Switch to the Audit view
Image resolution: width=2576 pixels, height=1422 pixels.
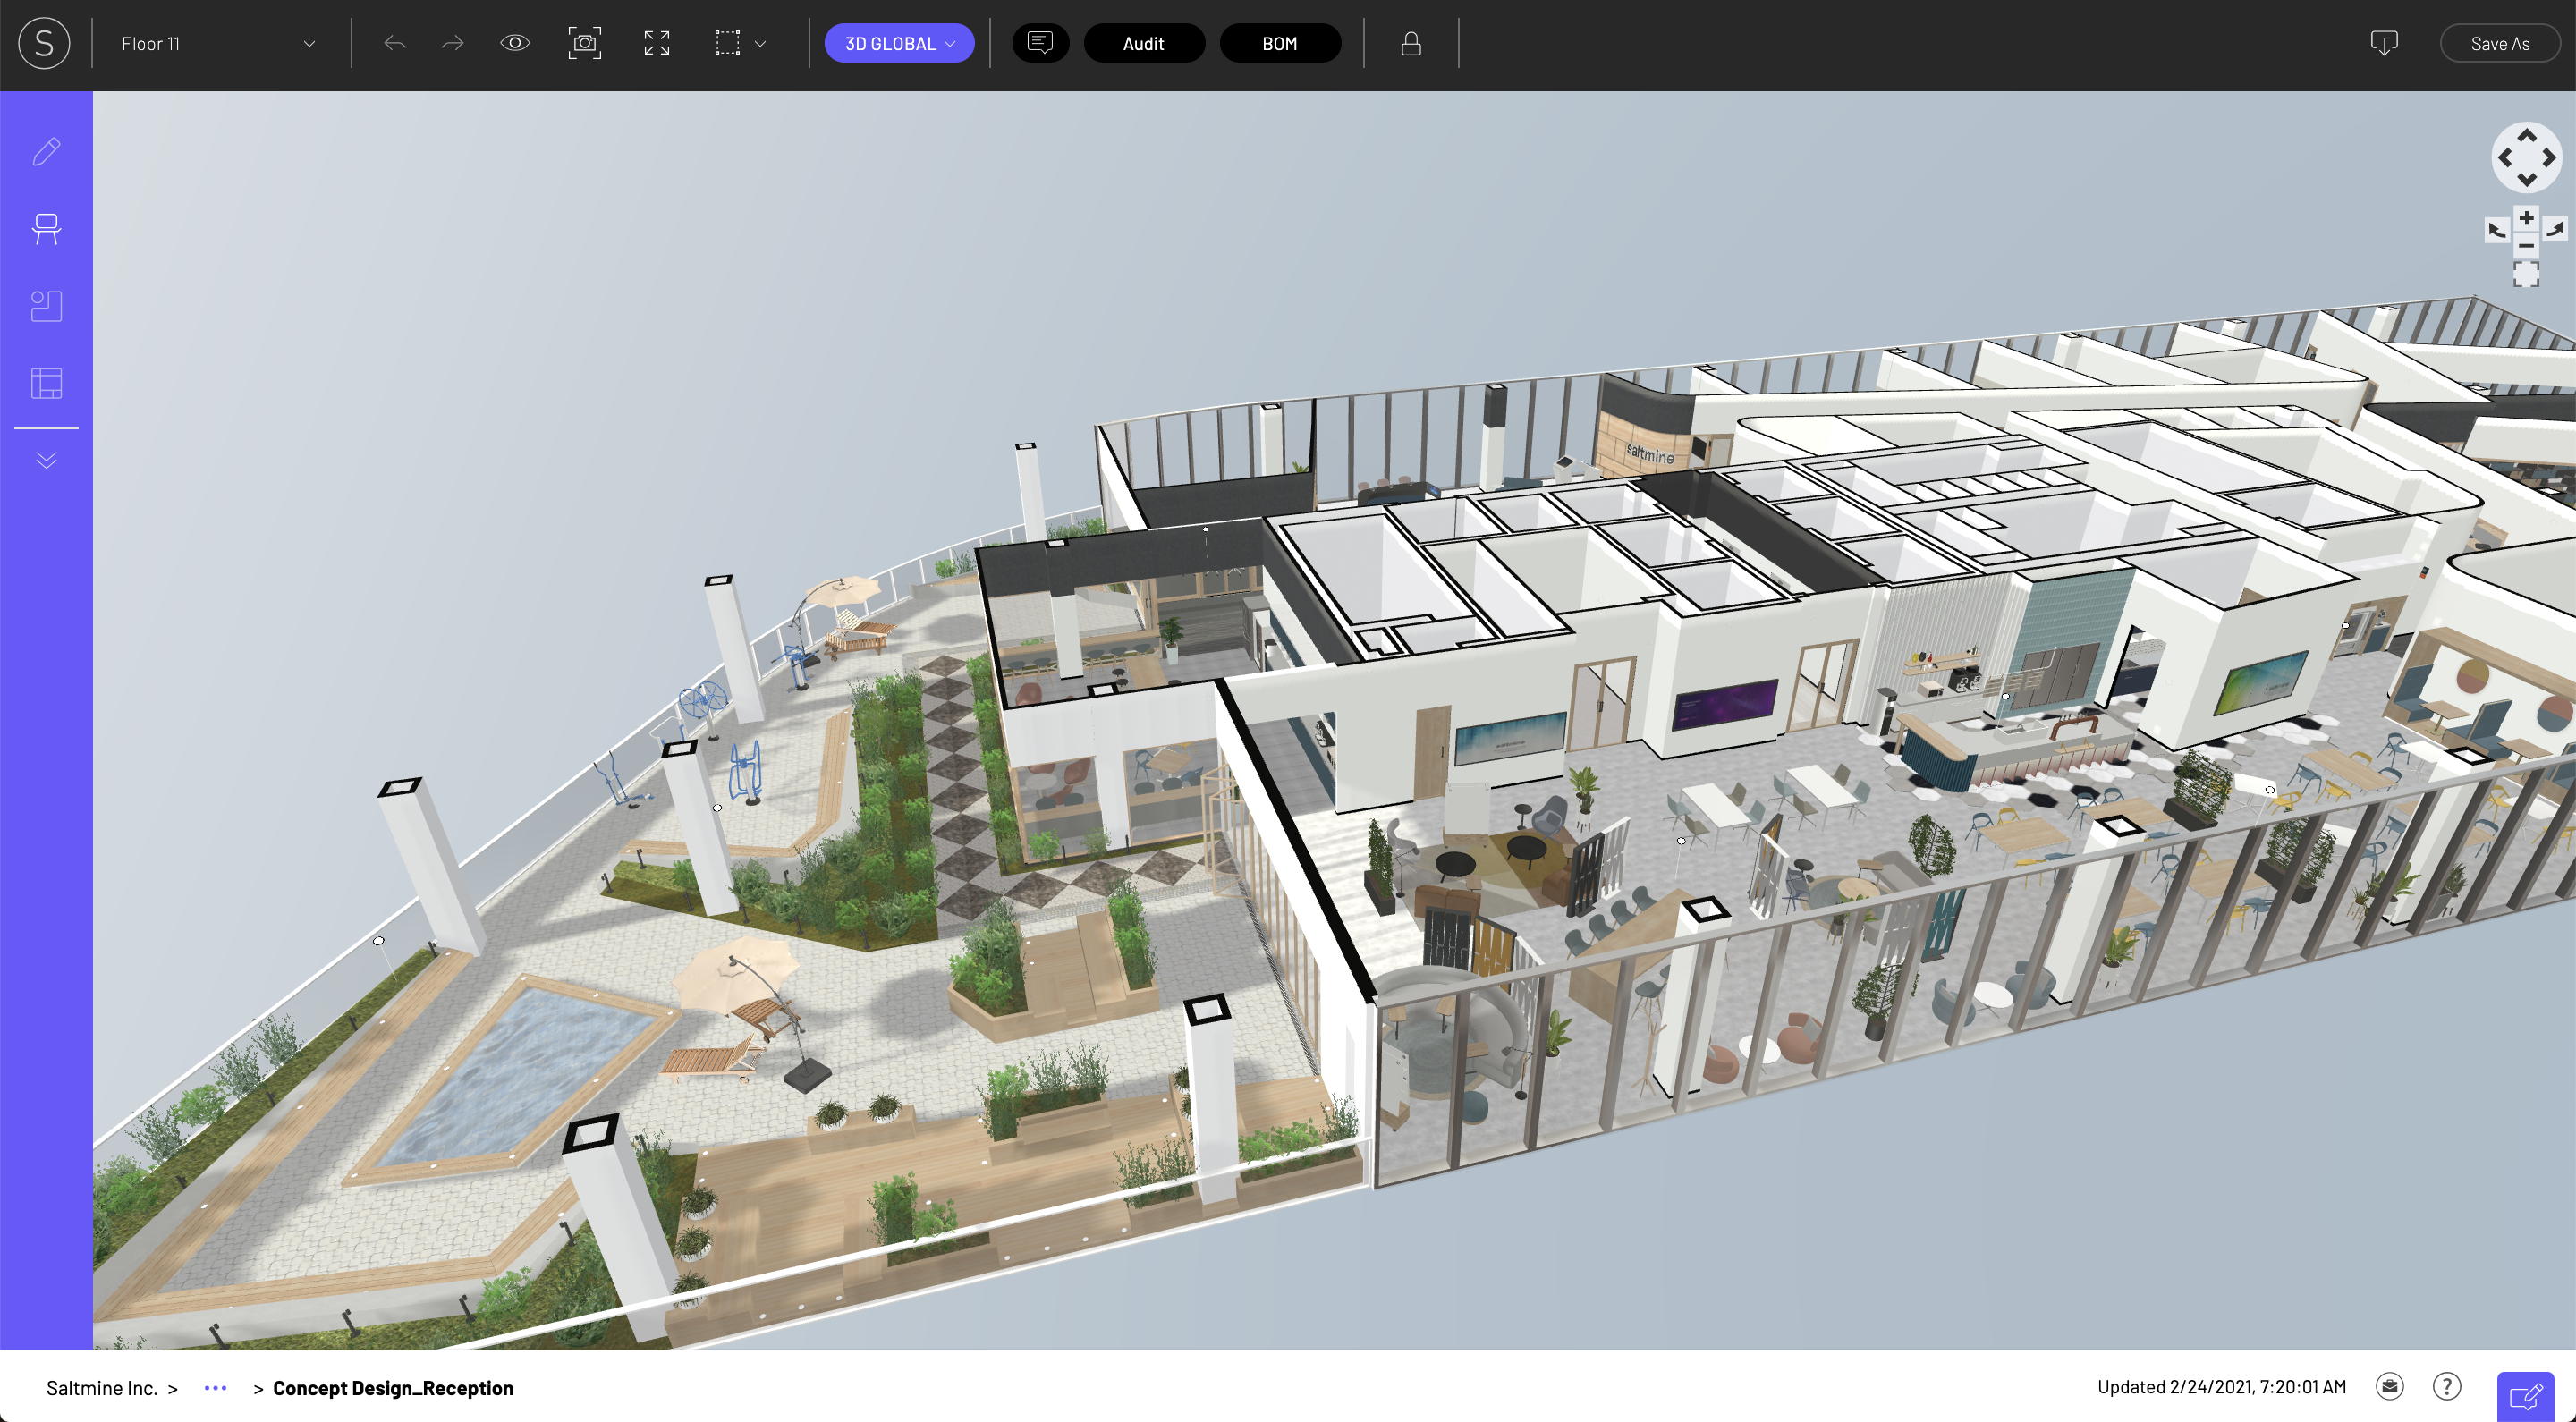[x=1144, y=43]
